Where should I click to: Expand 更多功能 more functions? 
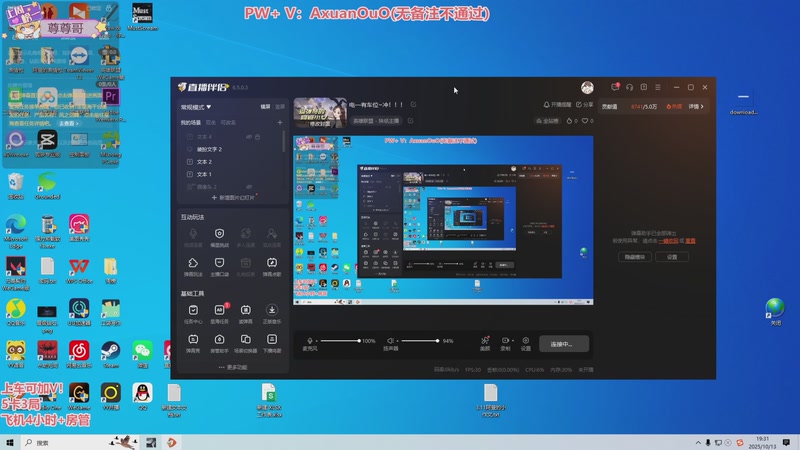coord(233,367)
